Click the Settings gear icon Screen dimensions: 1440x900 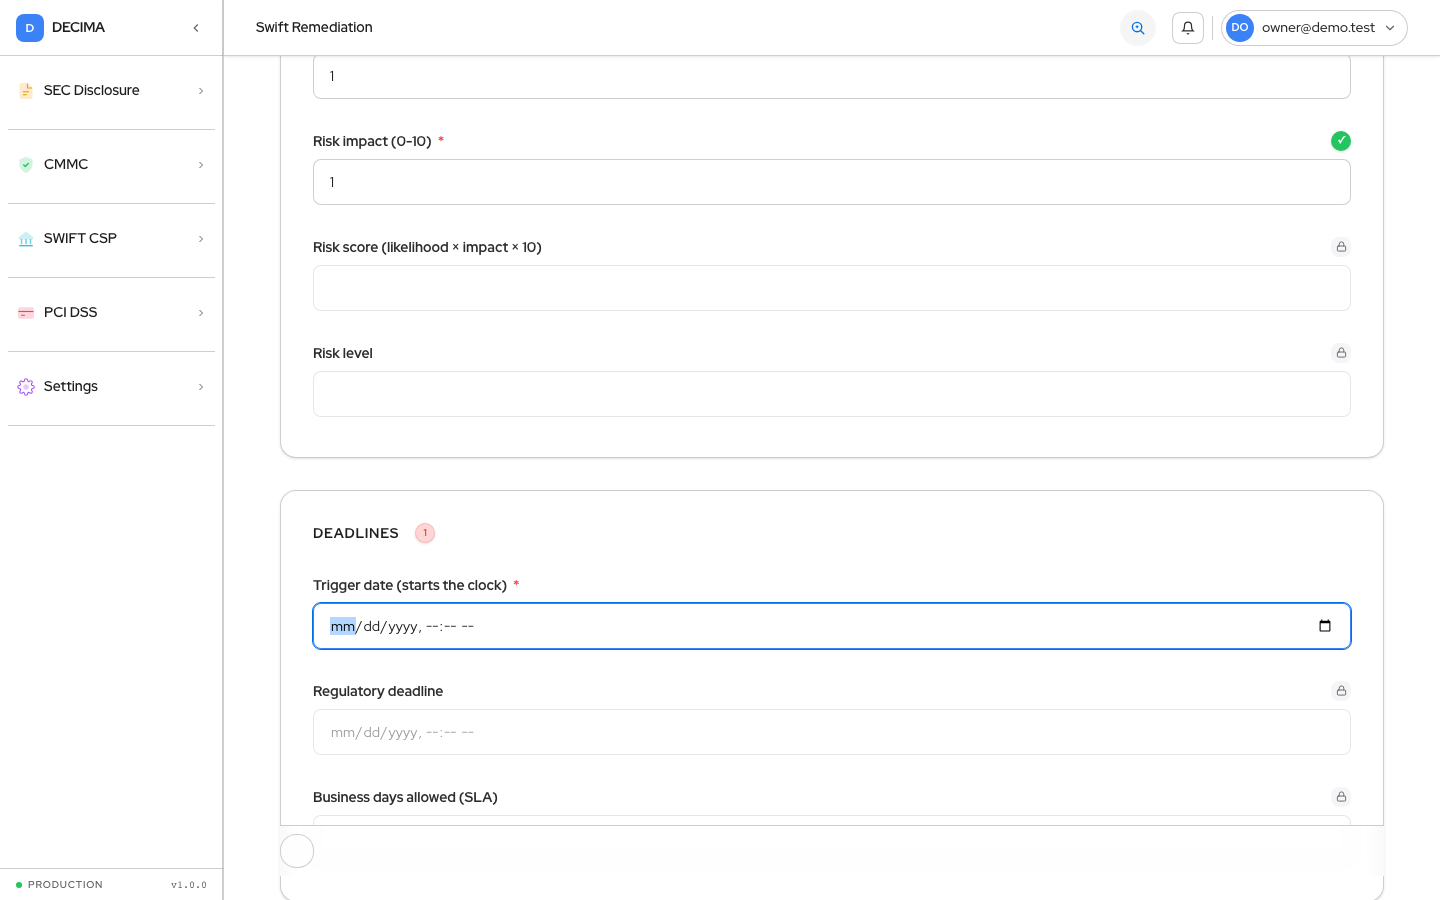(26, 387)
